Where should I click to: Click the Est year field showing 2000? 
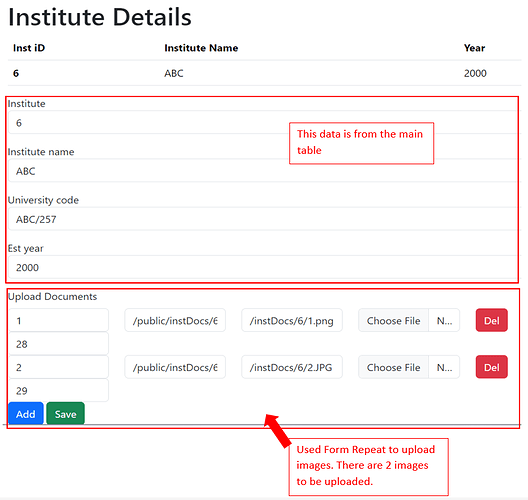click(263, 267)
